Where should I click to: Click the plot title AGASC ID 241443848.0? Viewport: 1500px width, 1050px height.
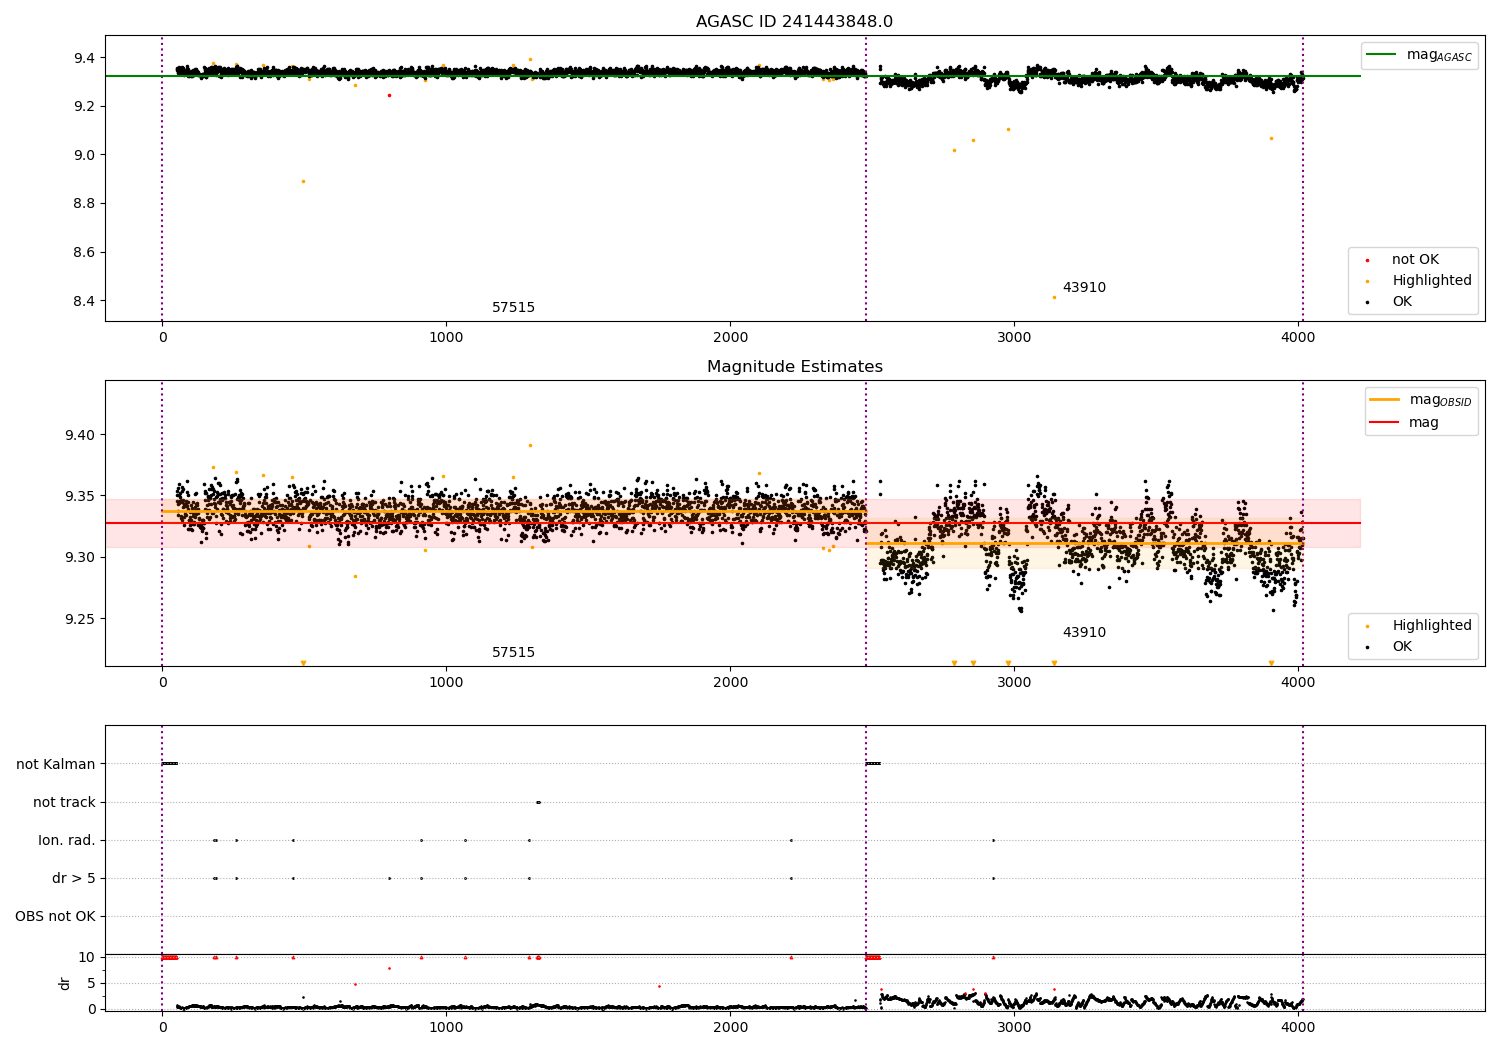pos(794,22)
